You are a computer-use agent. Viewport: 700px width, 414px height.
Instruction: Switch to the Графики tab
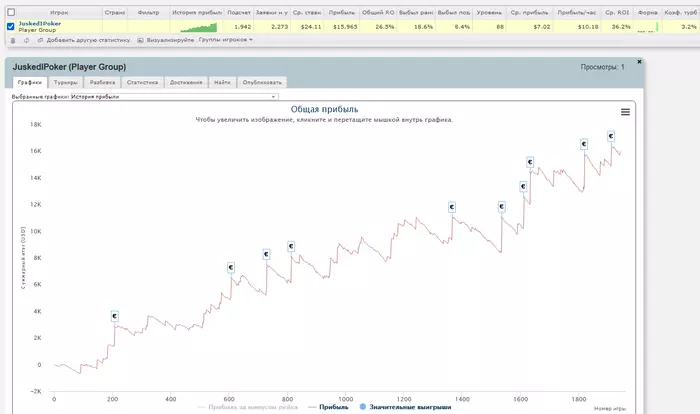coord(30,82)
